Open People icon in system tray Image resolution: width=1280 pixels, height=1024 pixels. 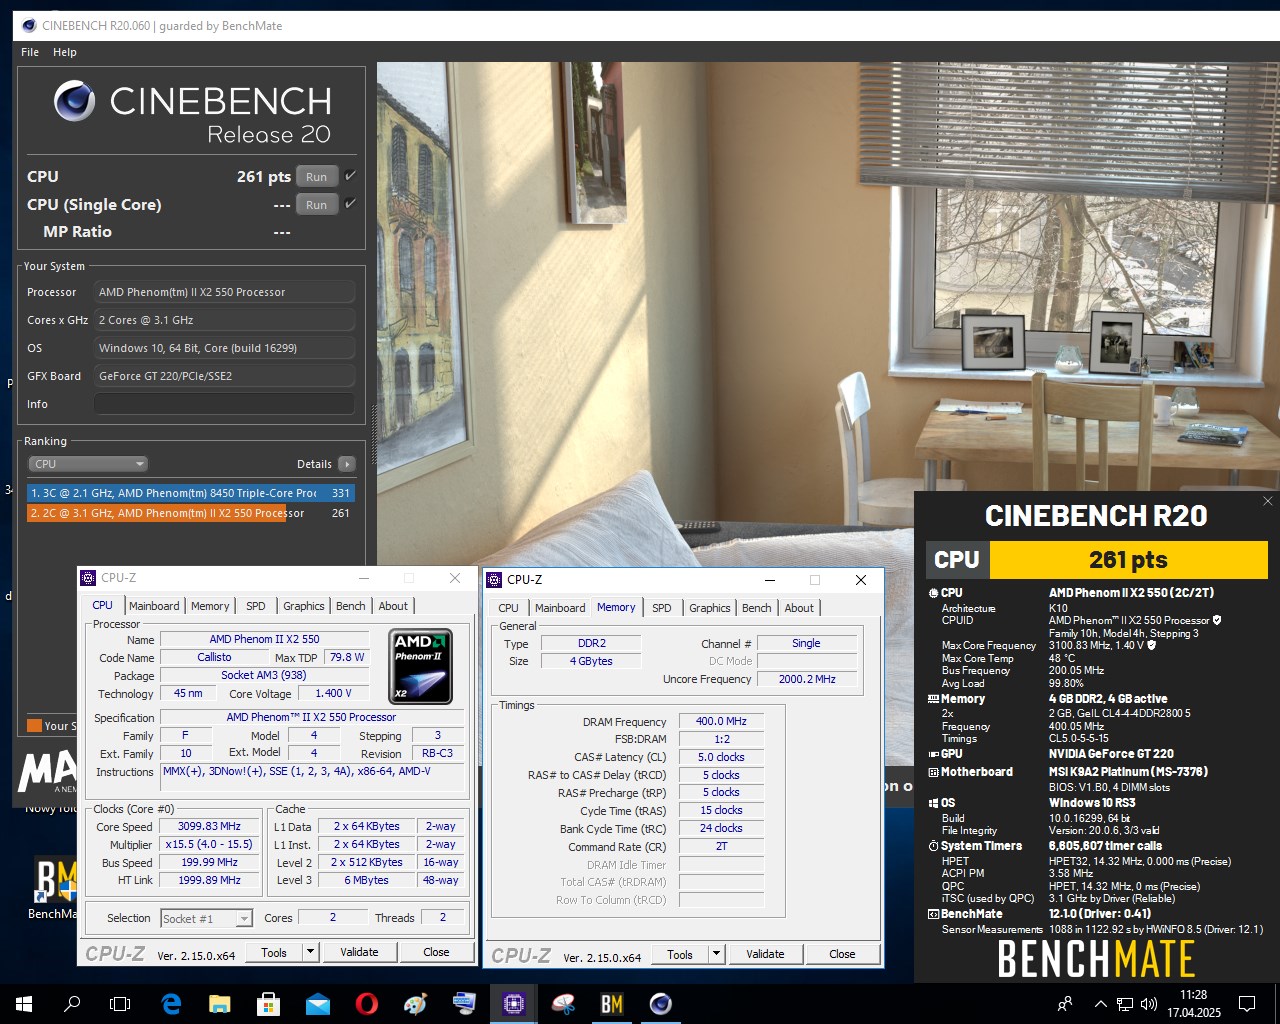coord(1065,1004)
